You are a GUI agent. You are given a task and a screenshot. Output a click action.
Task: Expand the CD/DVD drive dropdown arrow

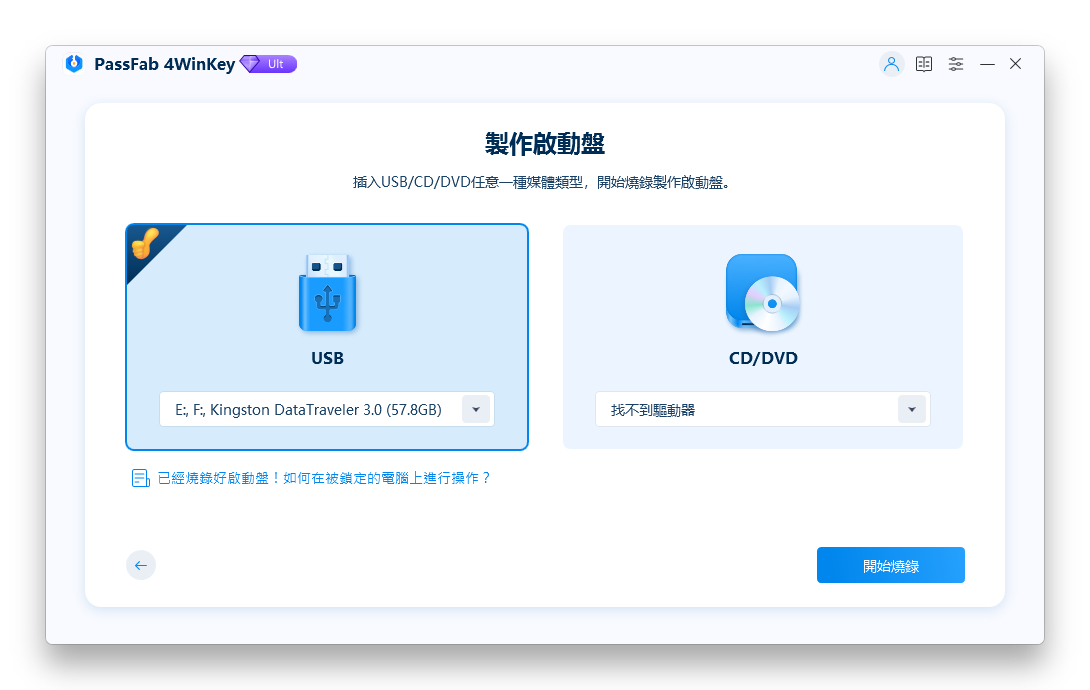911,409
